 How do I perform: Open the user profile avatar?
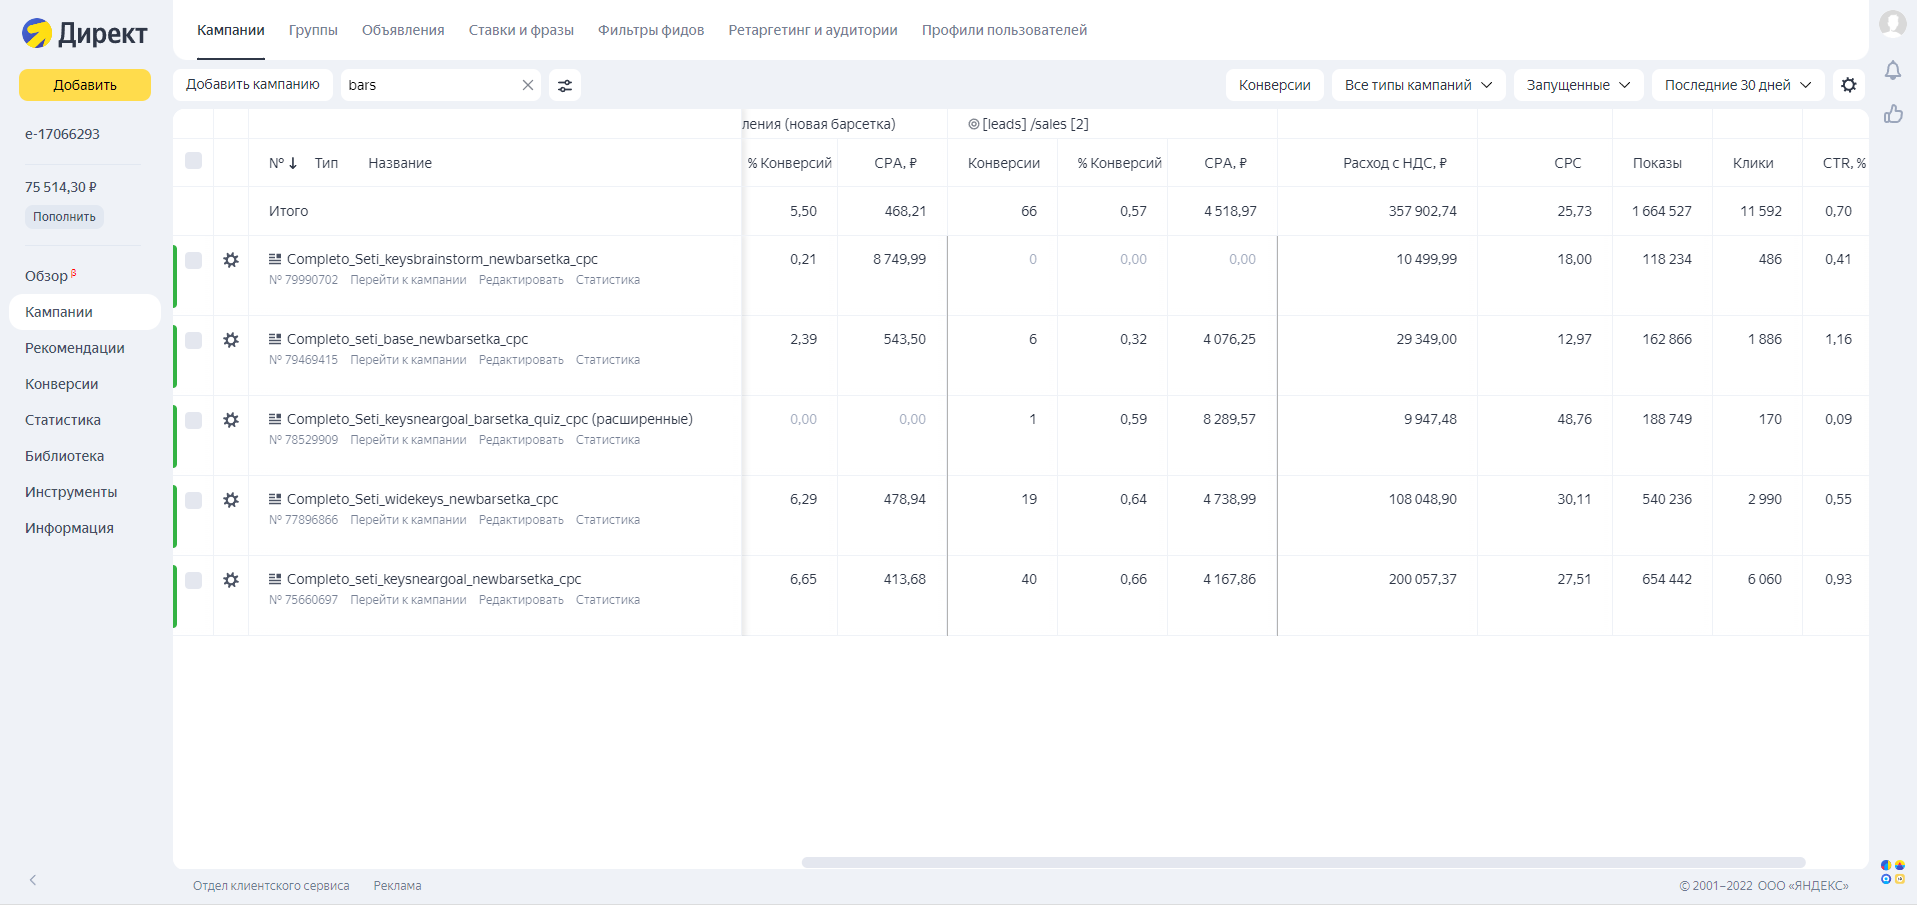(1892, 23)
